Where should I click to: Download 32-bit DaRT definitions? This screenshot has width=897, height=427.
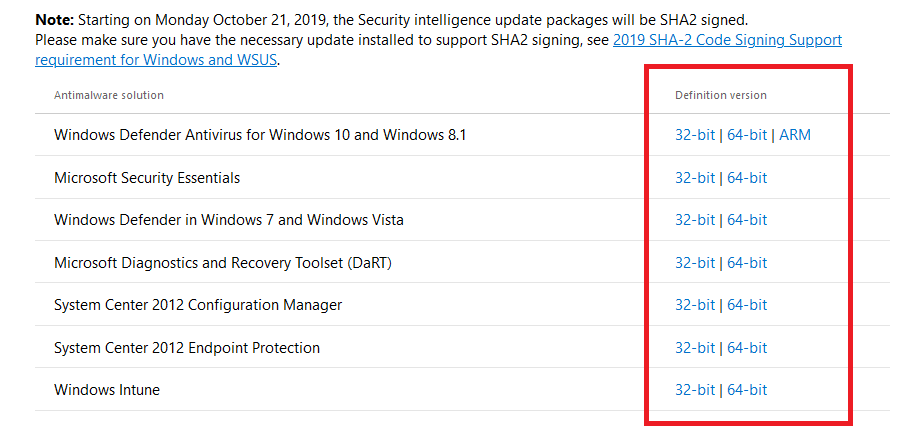click(695, 263)
